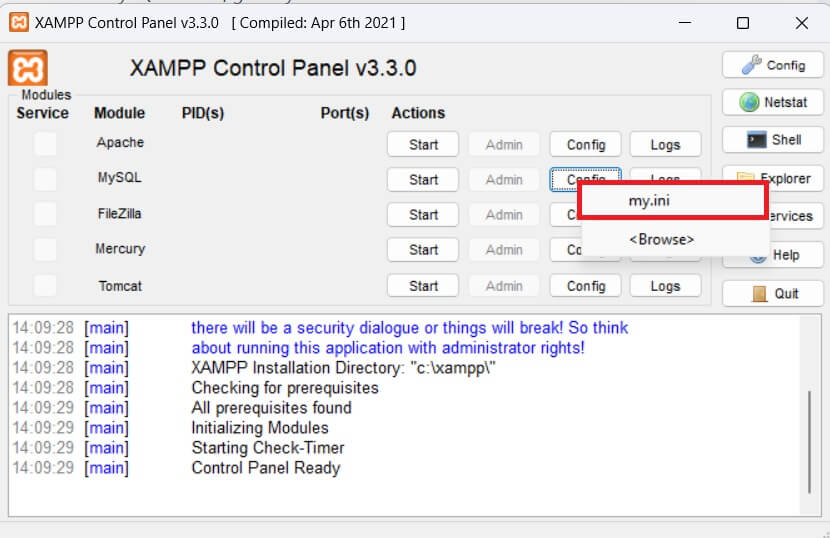The height and width of the screenshot is (538, 830).
Task: Click the FileZilla Admin button
Action: tap(504, 214)
